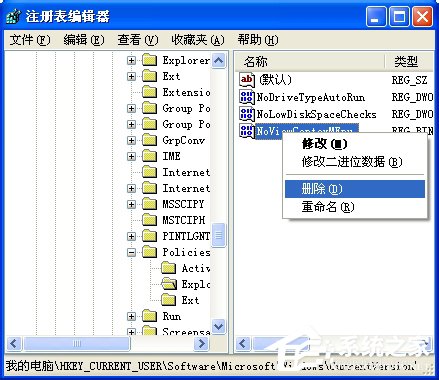Select the (默认) value name
Image resolution: width=439 pixels, height=380 pixels.
[275, 80]
